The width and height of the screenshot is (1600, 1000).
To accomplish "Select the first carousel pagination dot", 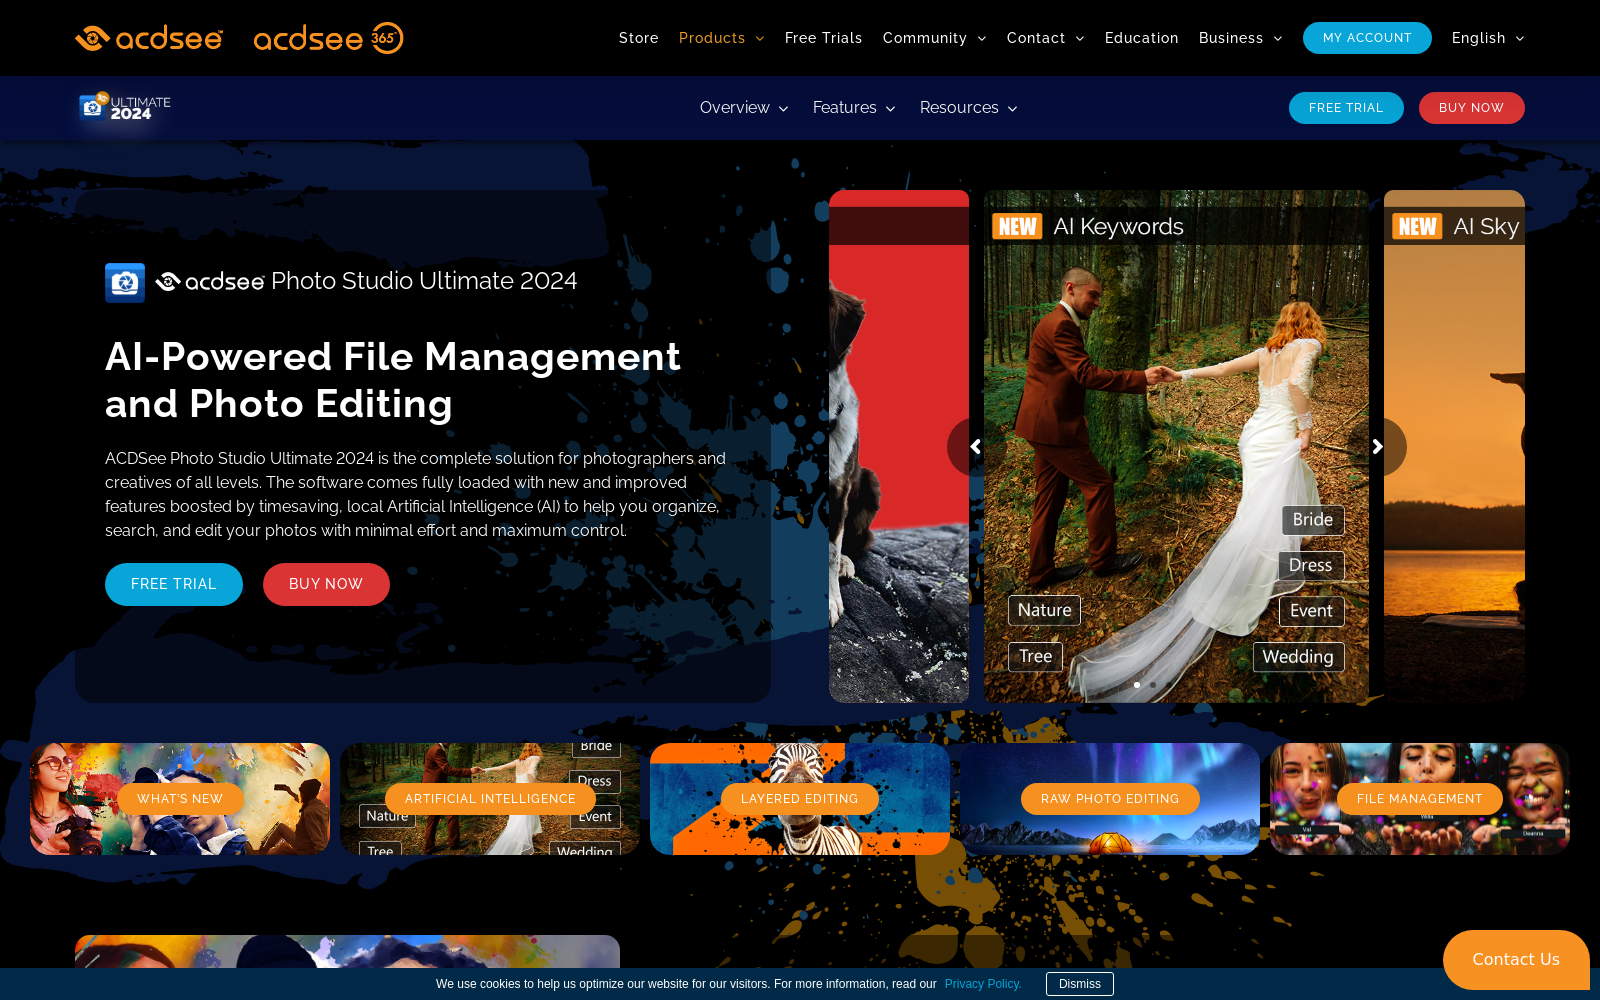I will coord(1137,685).
